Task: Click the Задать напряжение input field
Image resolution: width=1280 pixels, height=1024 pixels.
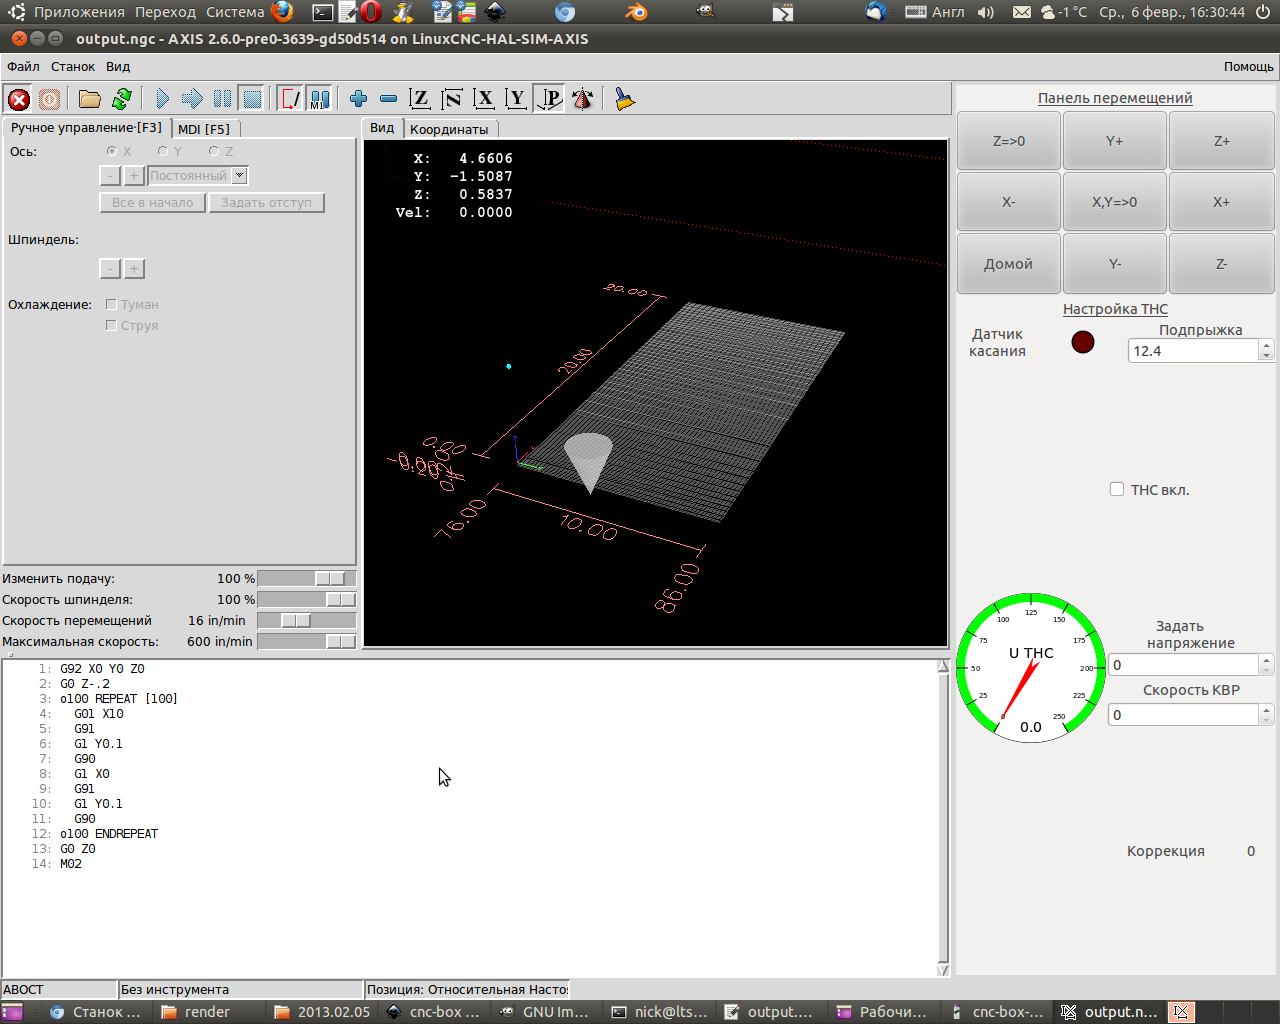Action: (1183, 665)
